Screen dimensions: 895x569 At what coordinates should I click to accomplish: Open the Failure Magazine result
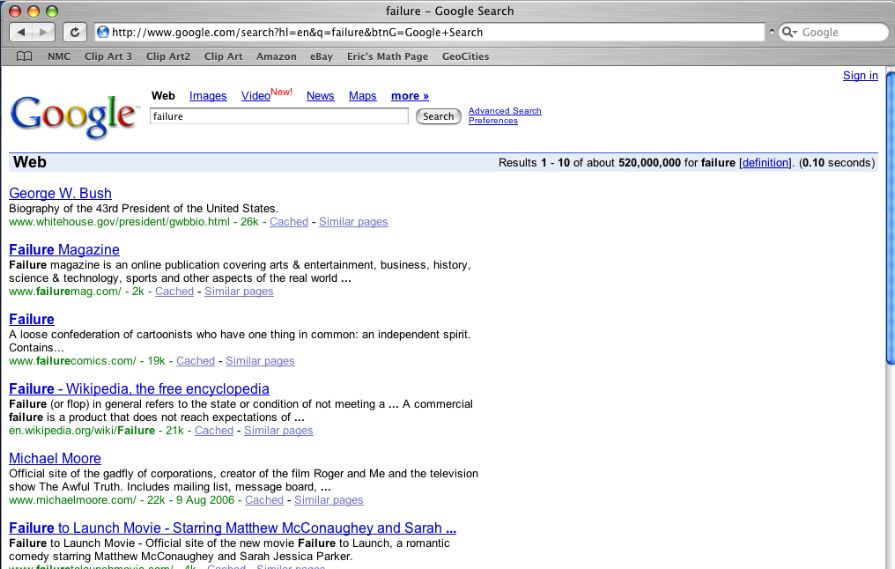(x=64, y=249)
